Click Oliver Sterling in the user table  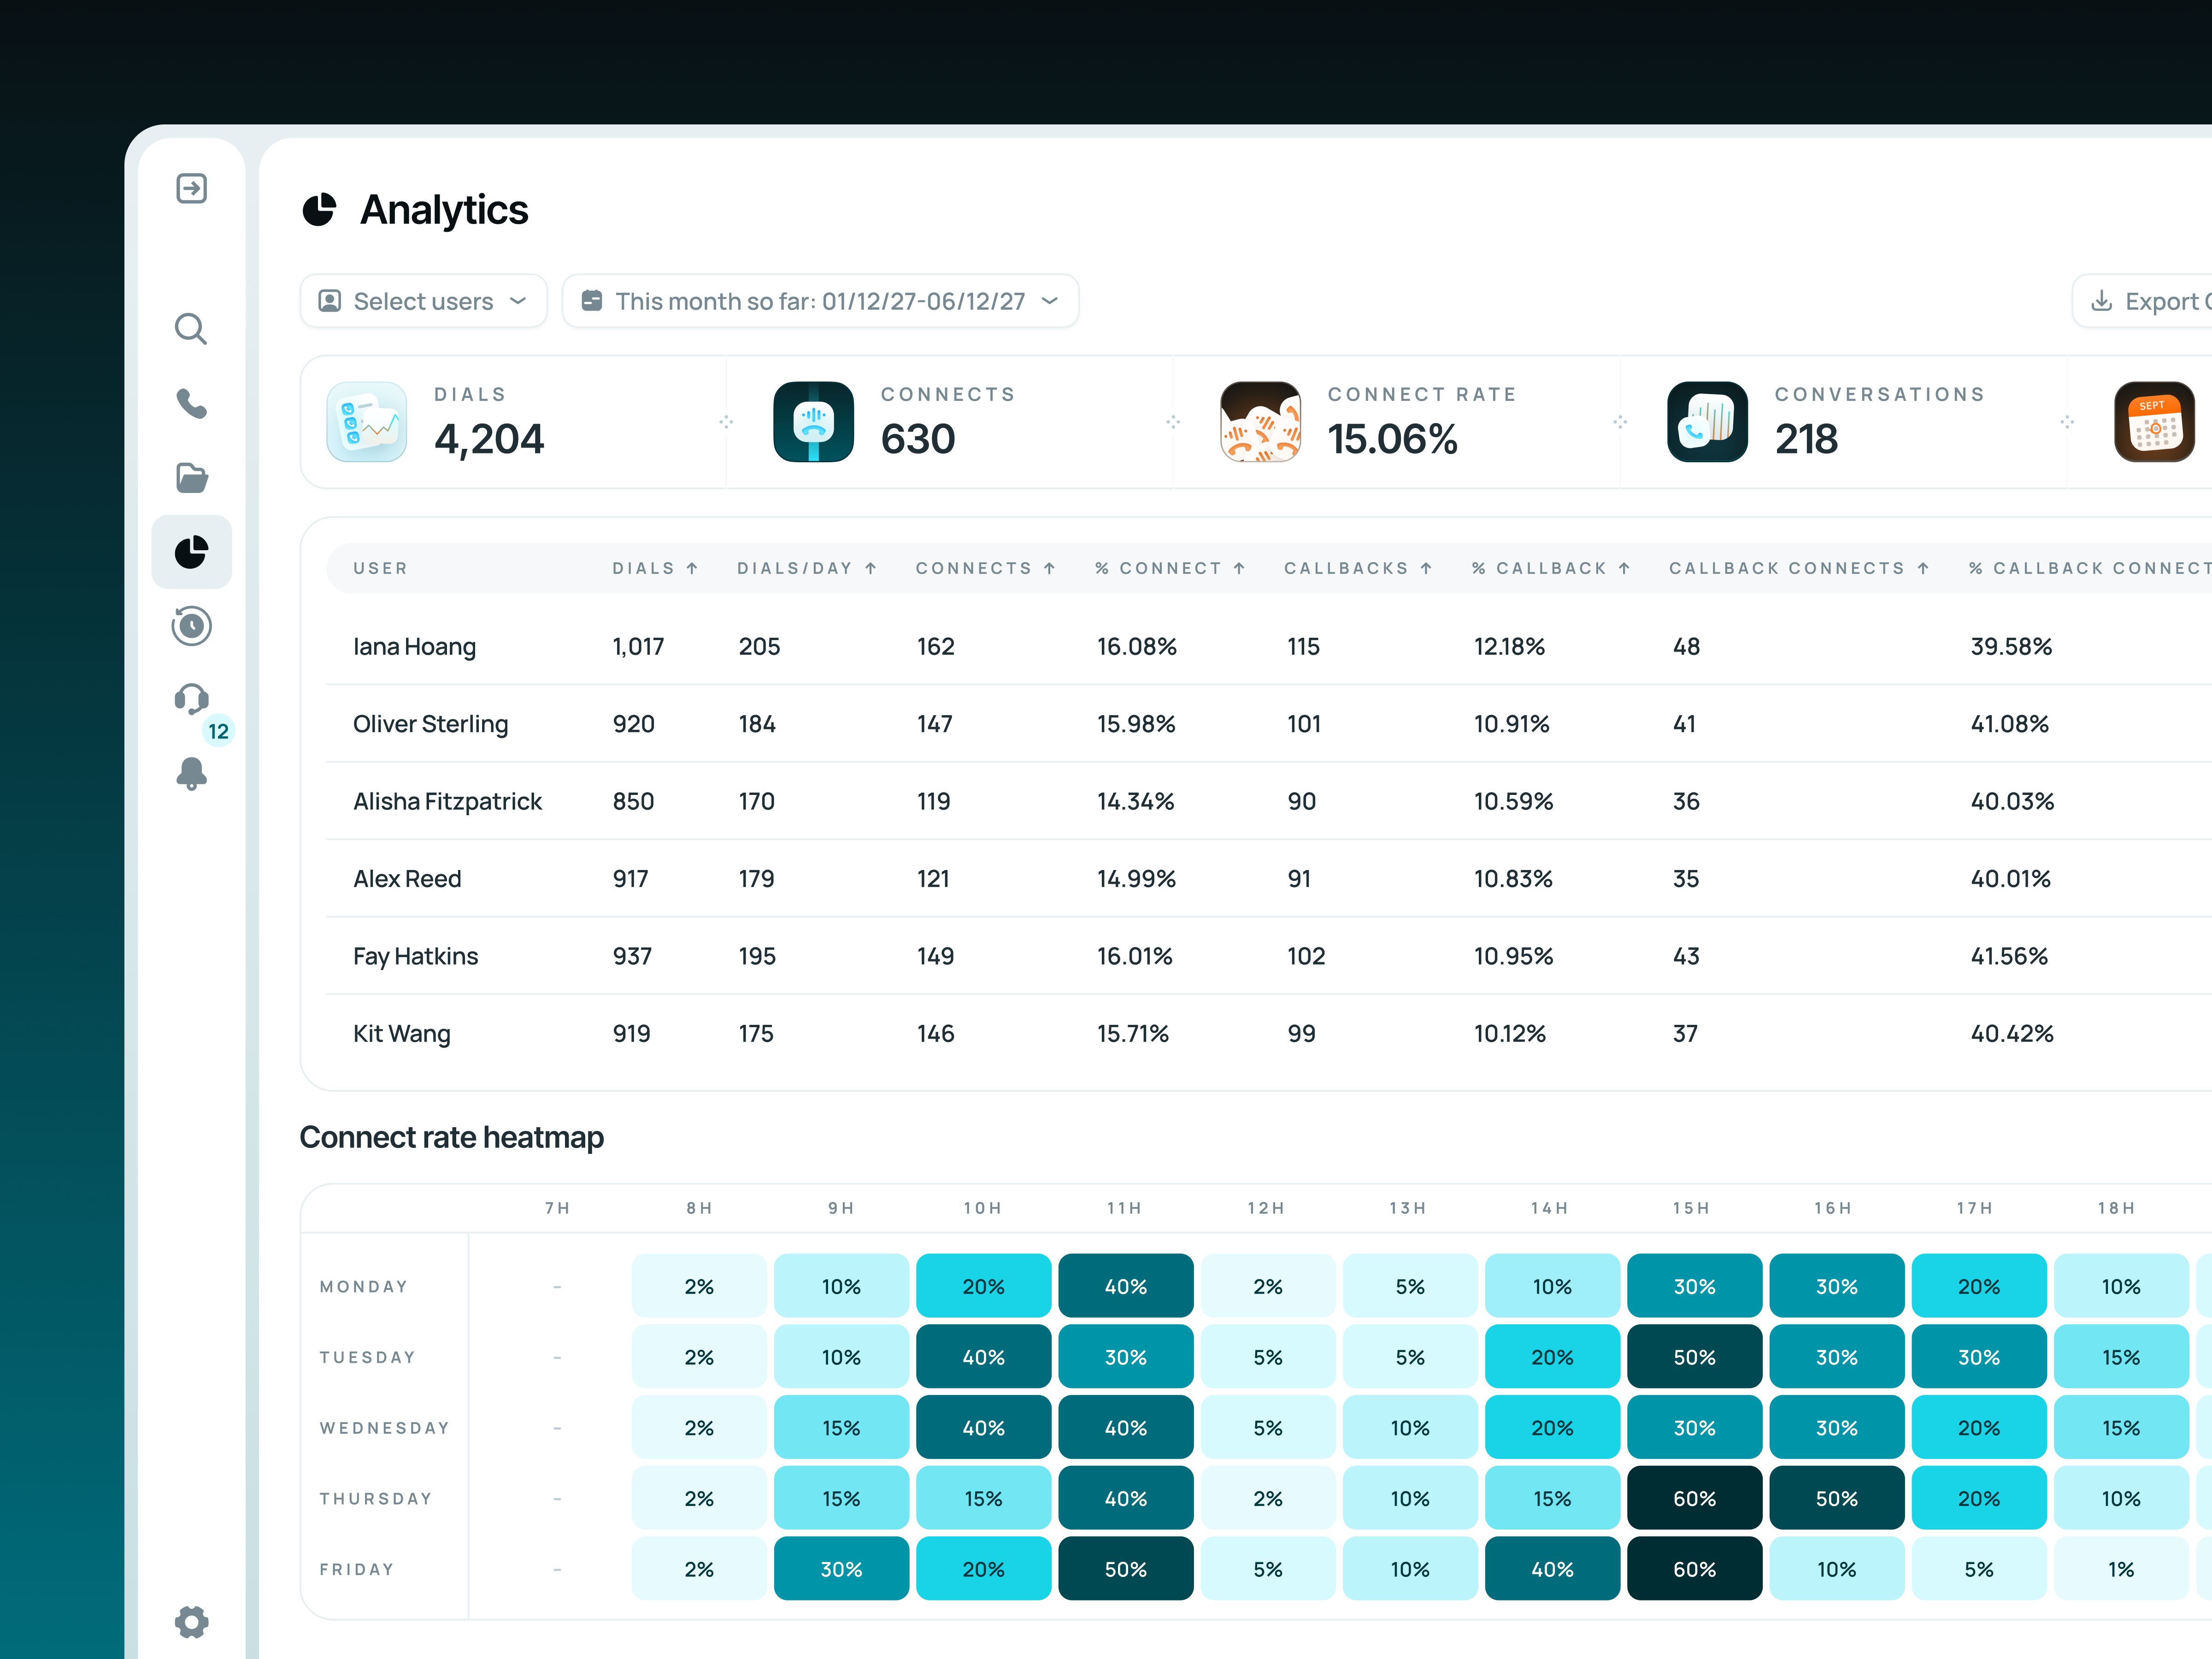(x=430, y=724)
